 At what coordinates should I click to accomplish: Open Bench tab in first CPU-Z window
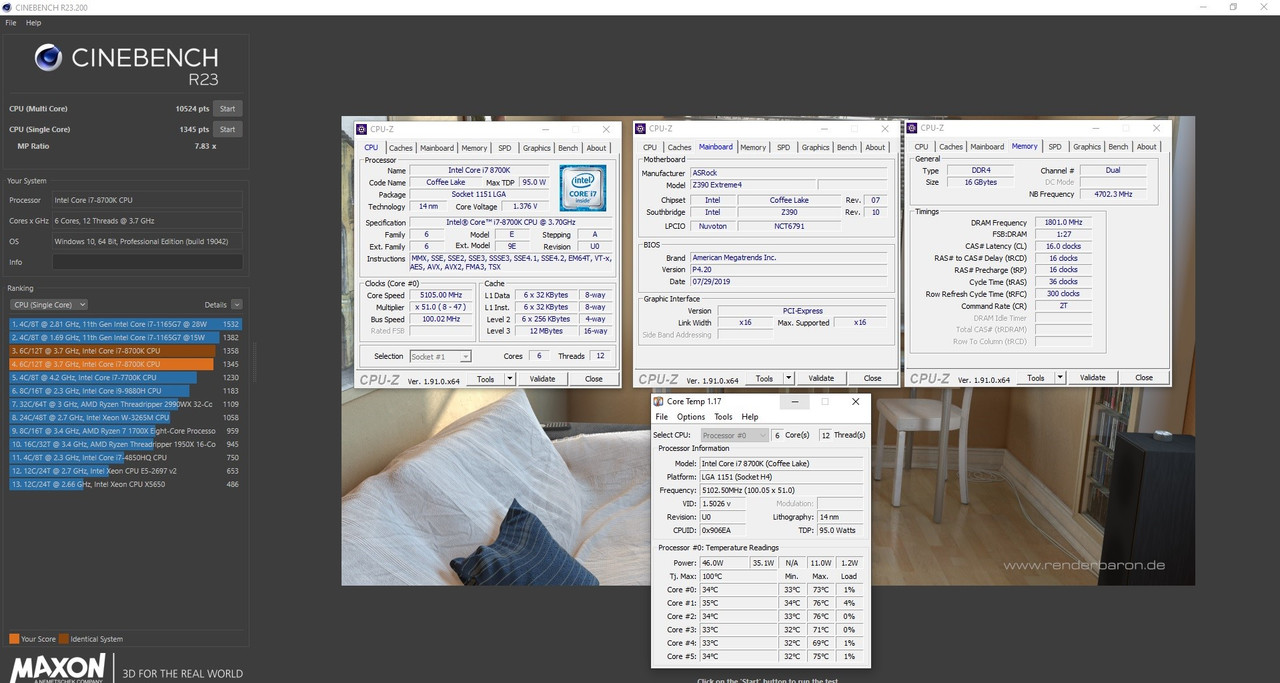coord(568,148)
